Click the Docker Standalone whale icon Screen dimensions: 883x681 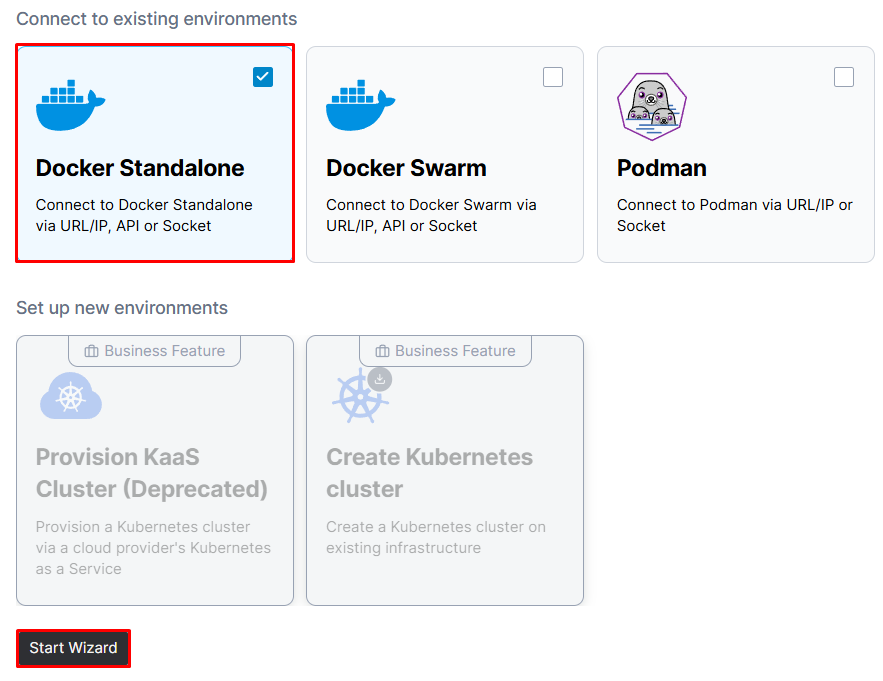70,105
